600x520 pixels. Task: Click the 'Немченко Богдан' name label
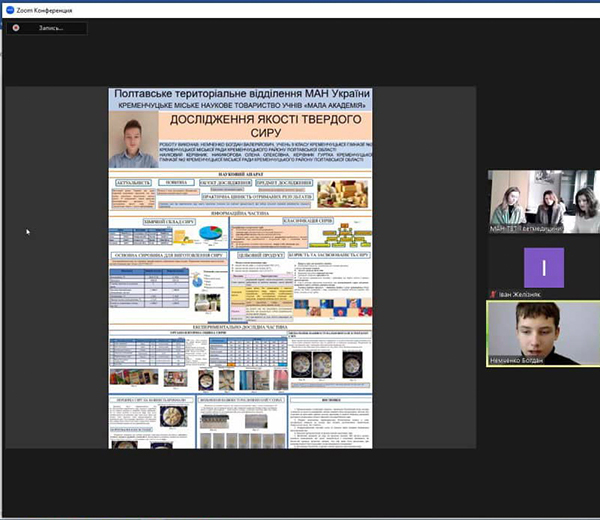[516, 360]
